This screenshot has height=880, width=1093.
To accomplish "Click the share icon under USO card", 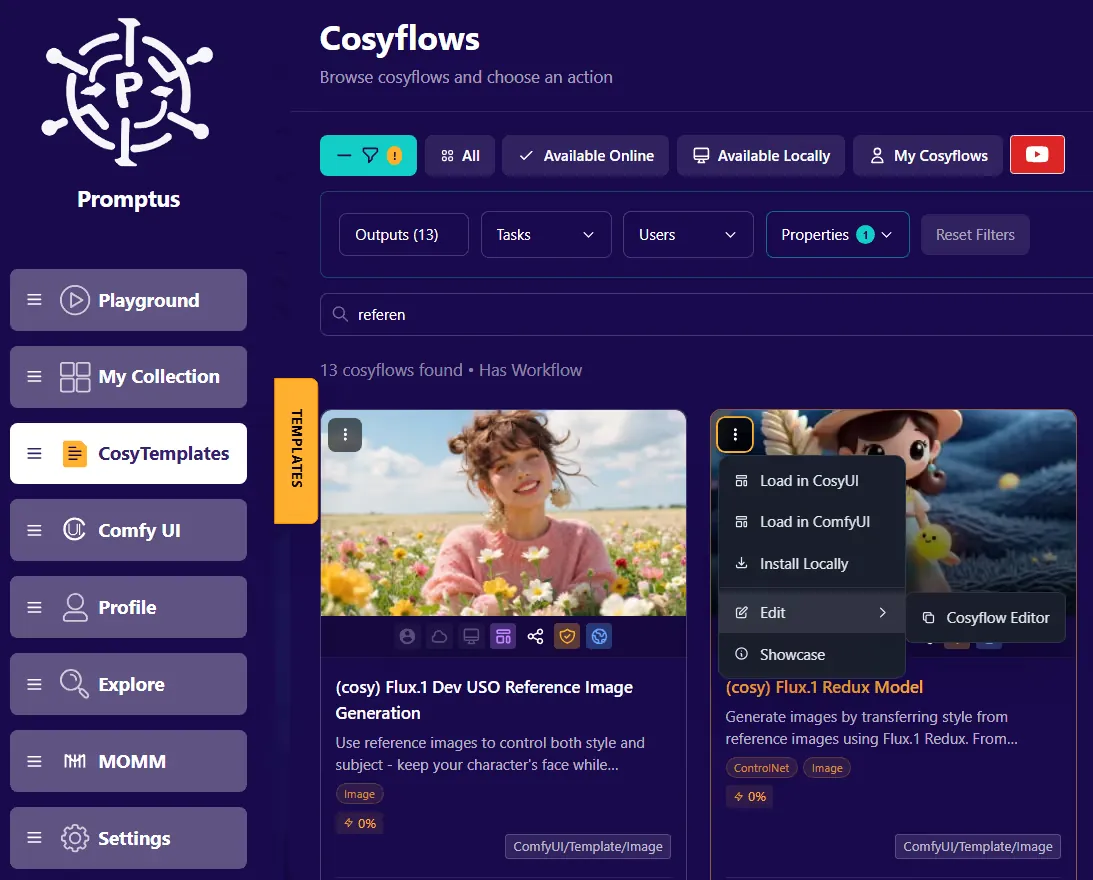I will click(x=535, y=636).
